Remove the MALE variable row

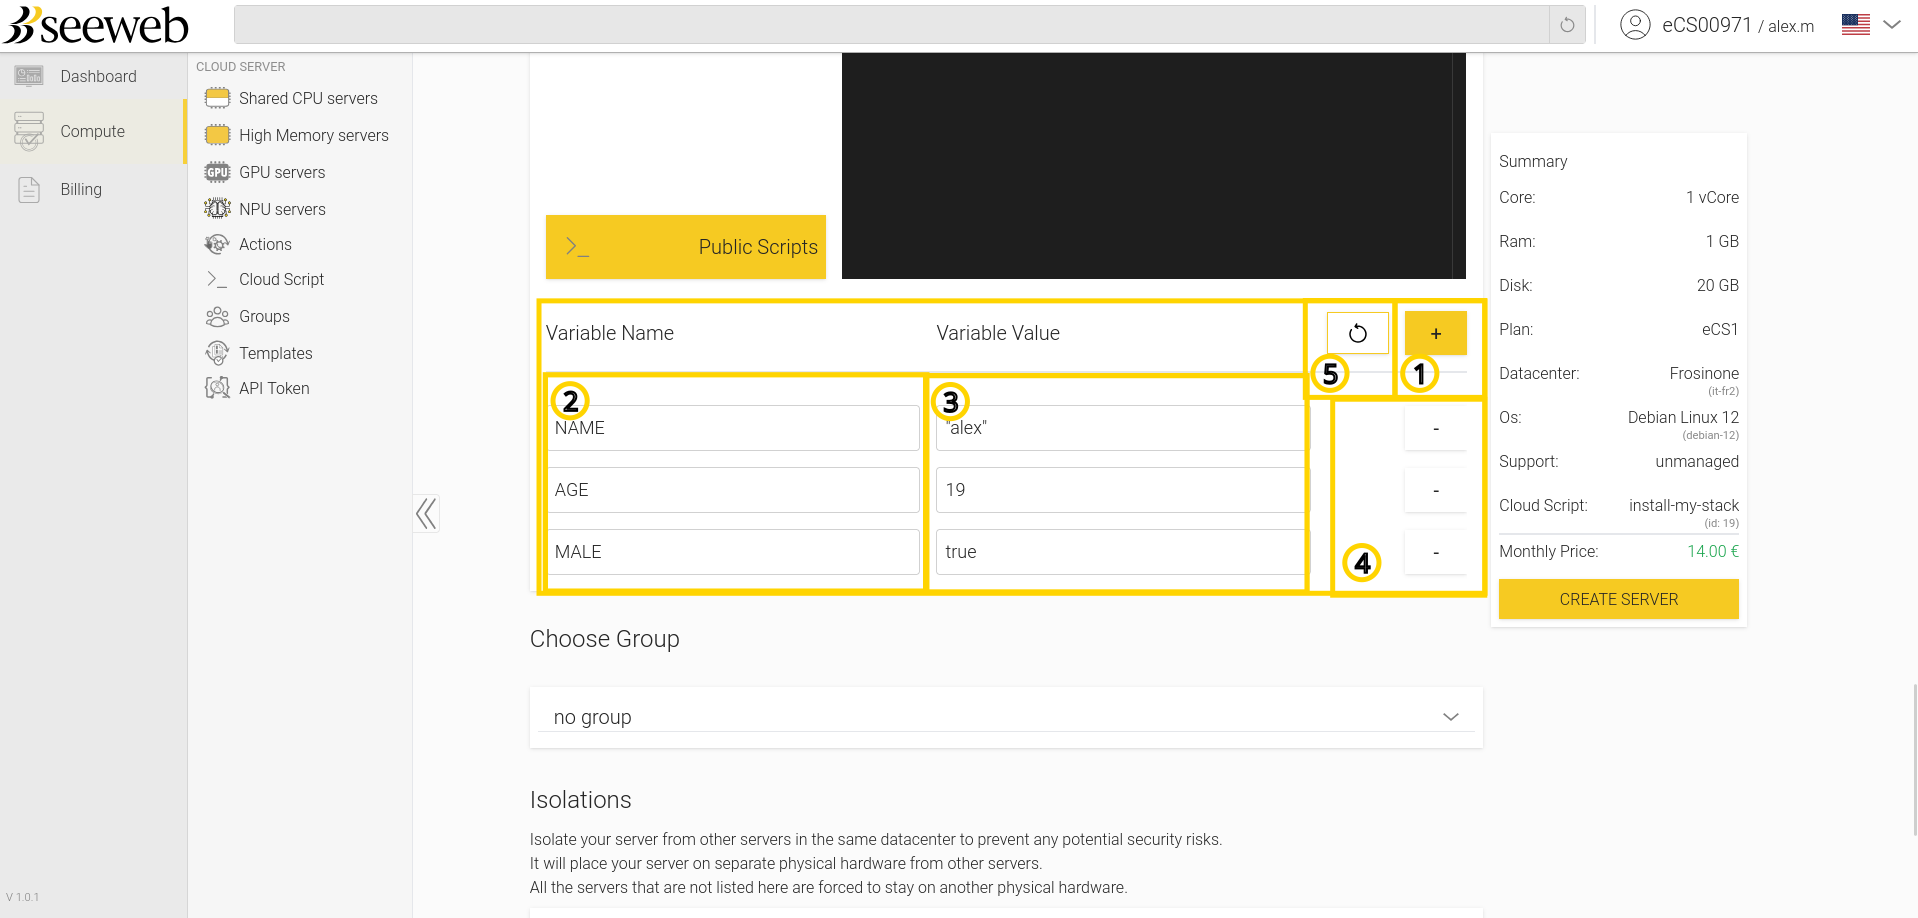pyautogui.click(x=1436, y=552)
